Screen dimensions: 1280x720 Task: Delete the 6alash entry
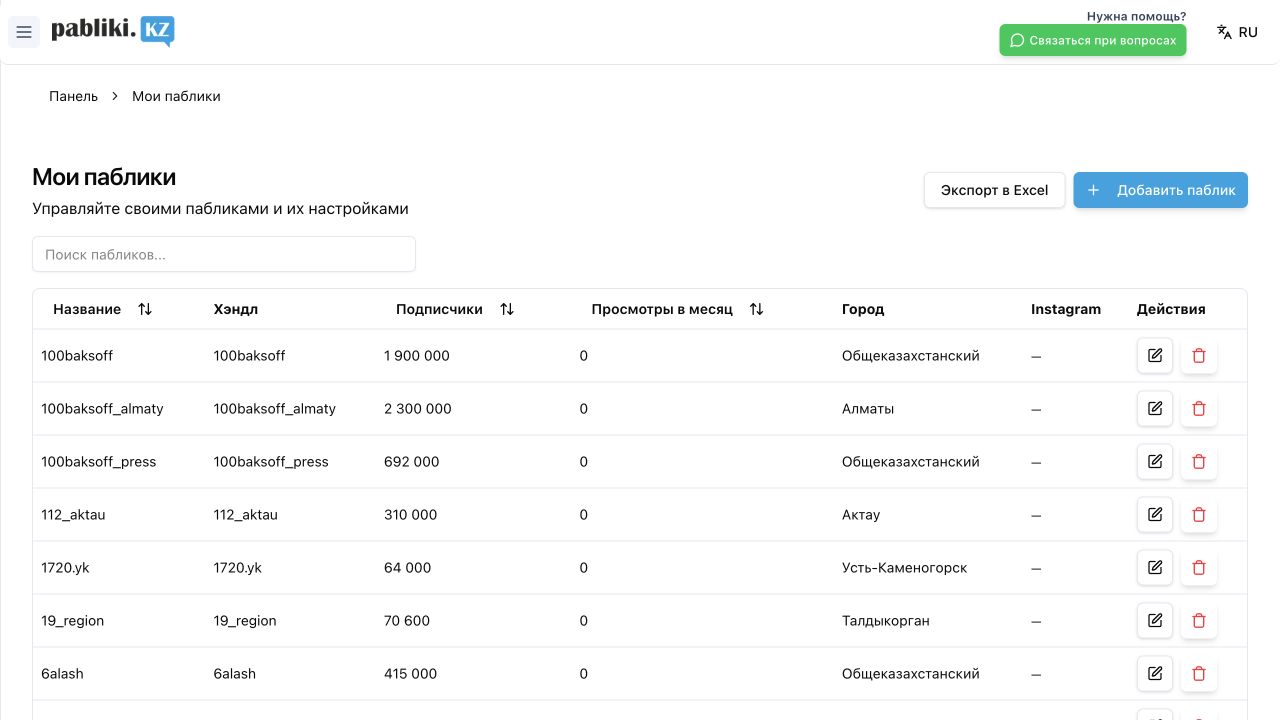pyautogui.click(x=1199, y=673)
